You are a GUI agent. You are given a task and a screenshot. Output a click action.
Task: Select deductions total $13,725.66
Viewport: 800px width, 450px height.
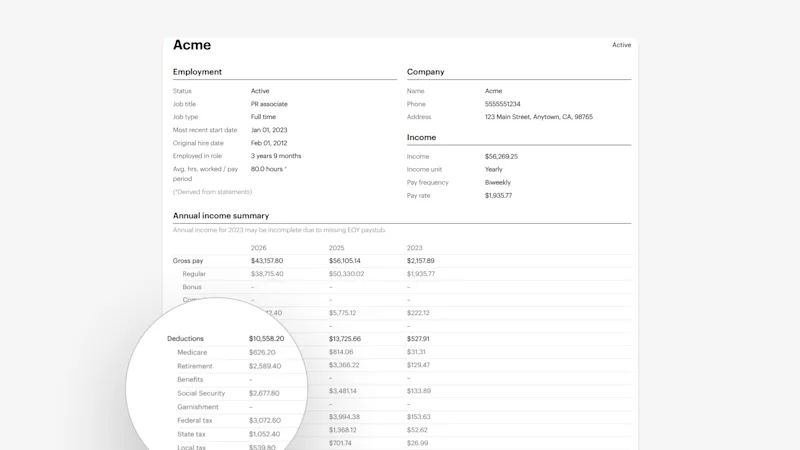coord(345,339)
